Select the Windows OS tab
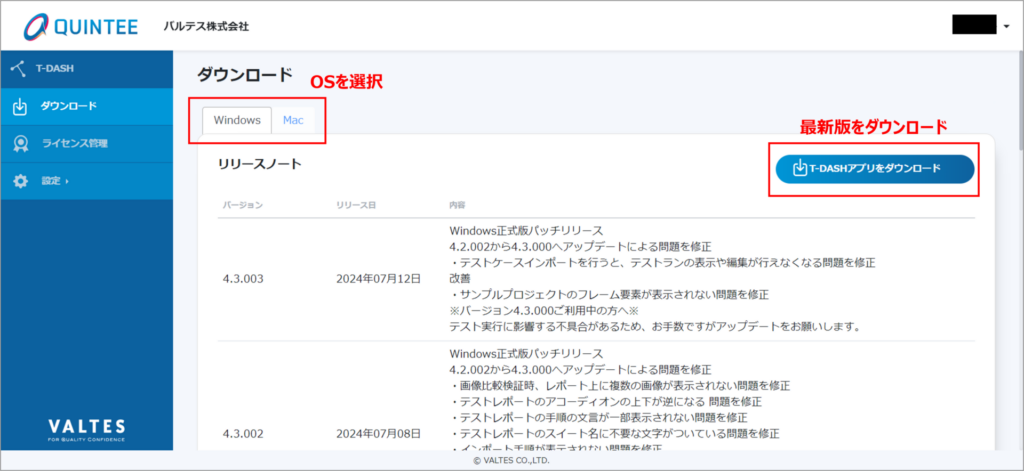This screenshot has width=1024, height=471. click(x=237, y=120)
